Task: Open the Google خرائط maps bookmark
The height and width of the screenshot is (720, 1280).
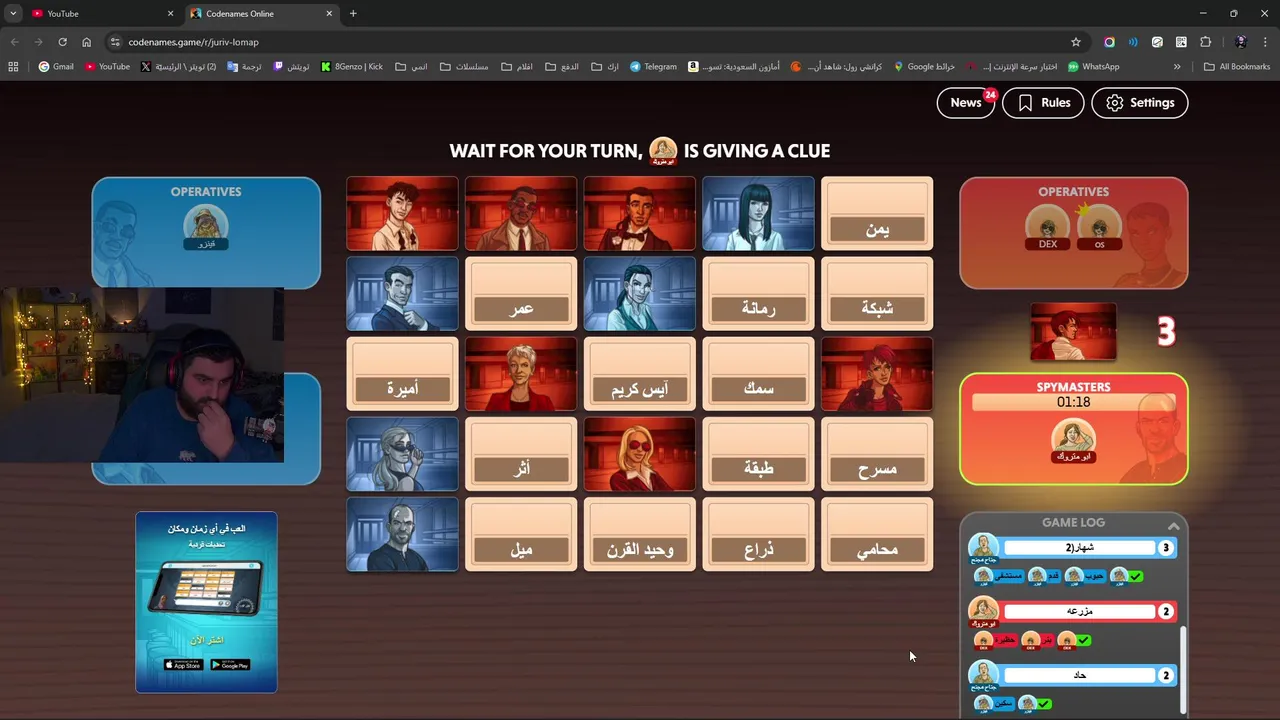Action: [924, 67]
